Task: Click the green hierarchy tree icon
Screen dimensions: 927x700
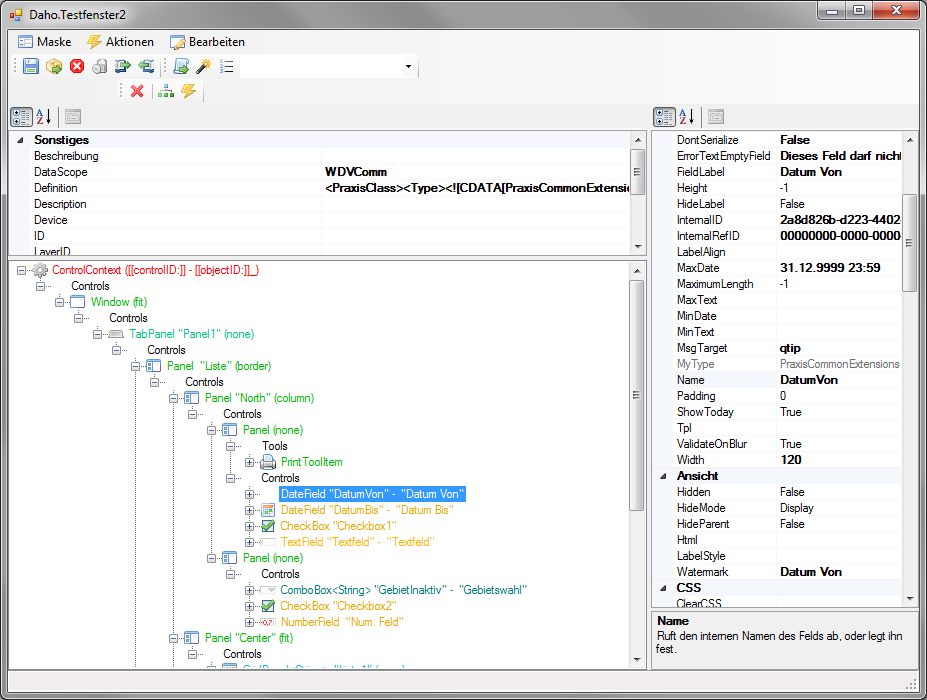Action: coord(166,91)
